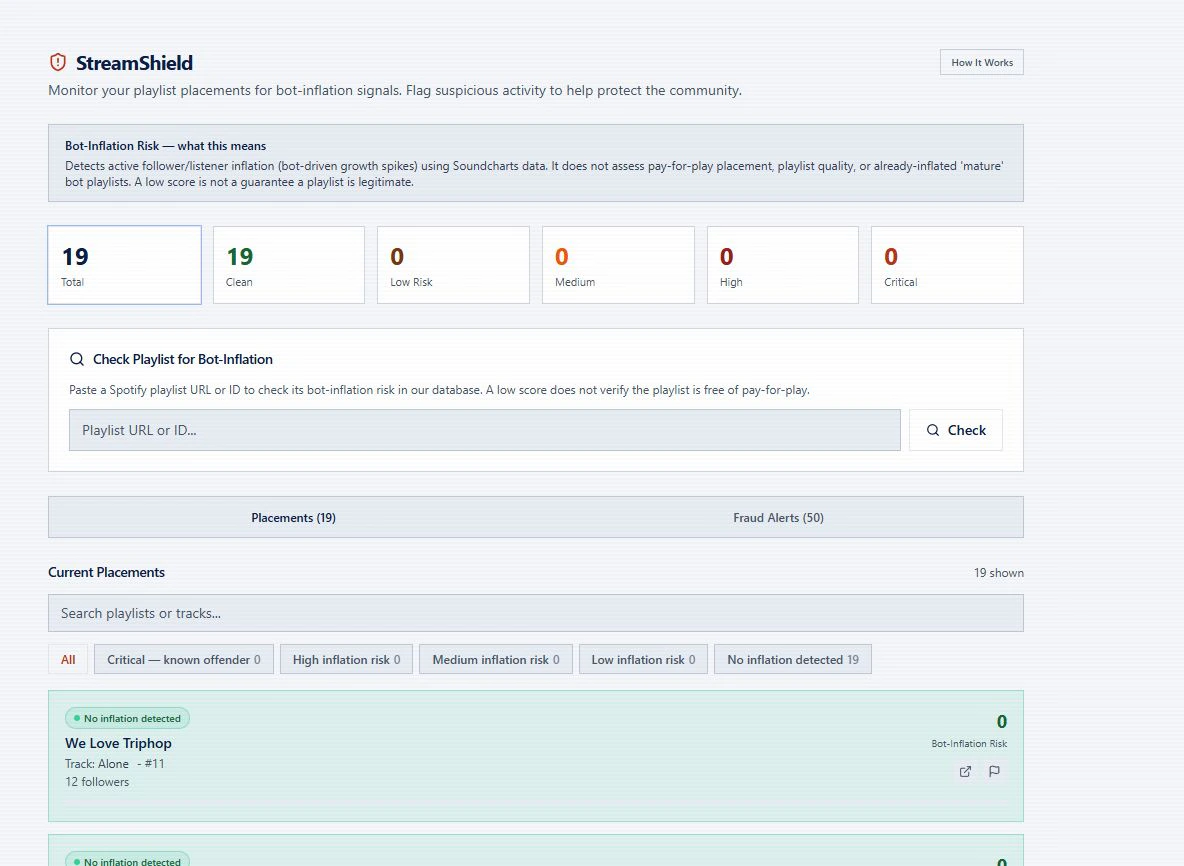Click the '12 followers' text
The height and width of the screenshot is (866, 1184).
point(97,782)
